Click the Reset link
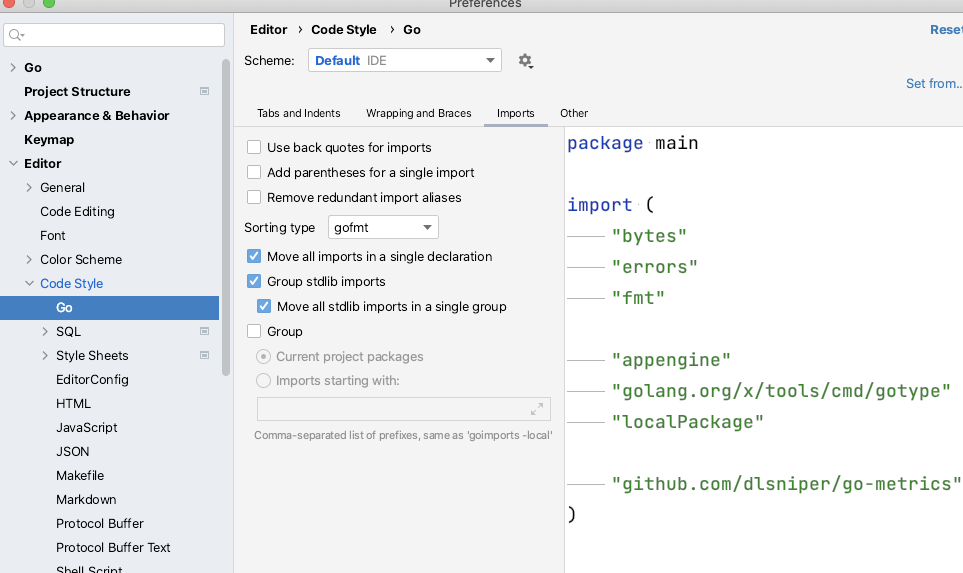The height and width of the screenshot is (573, 963). [945, 30]
